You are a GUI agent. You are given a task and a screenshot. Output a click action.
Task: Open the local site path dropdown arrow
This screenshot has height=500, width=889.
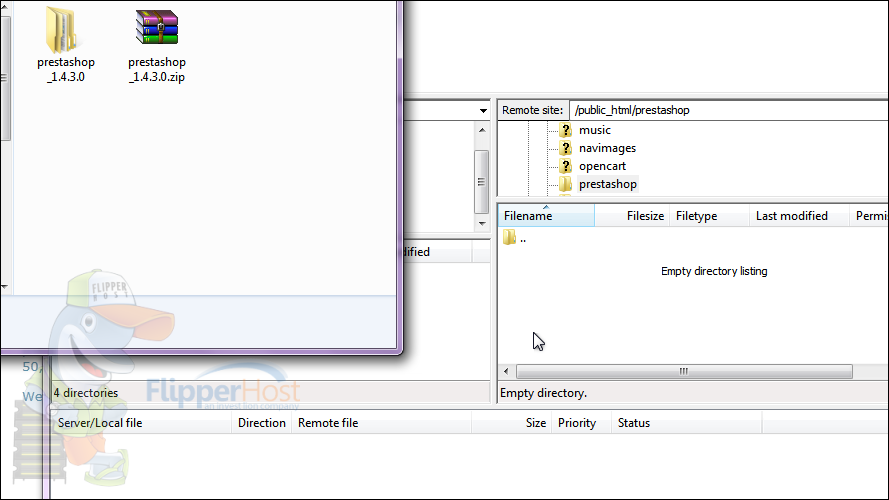pos(483,111)
